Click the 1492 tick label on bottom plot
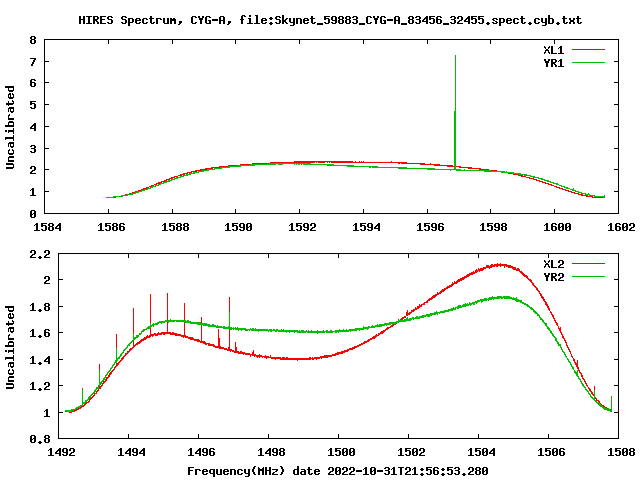 (x=61, y=452)
